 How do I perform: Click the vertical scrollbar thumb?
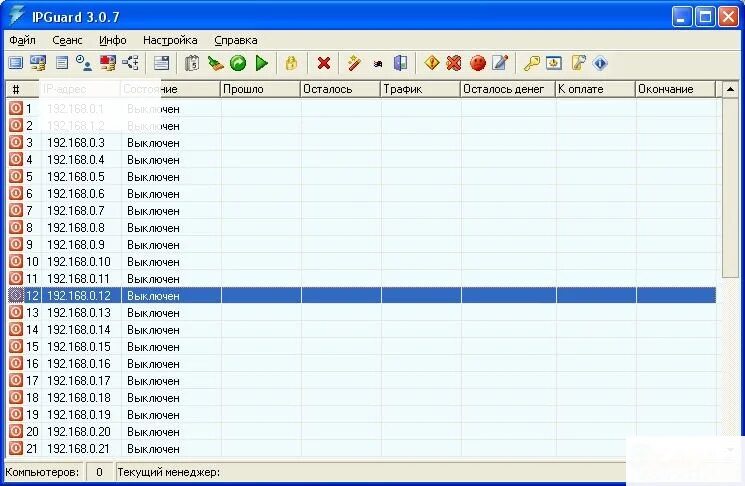730,188
